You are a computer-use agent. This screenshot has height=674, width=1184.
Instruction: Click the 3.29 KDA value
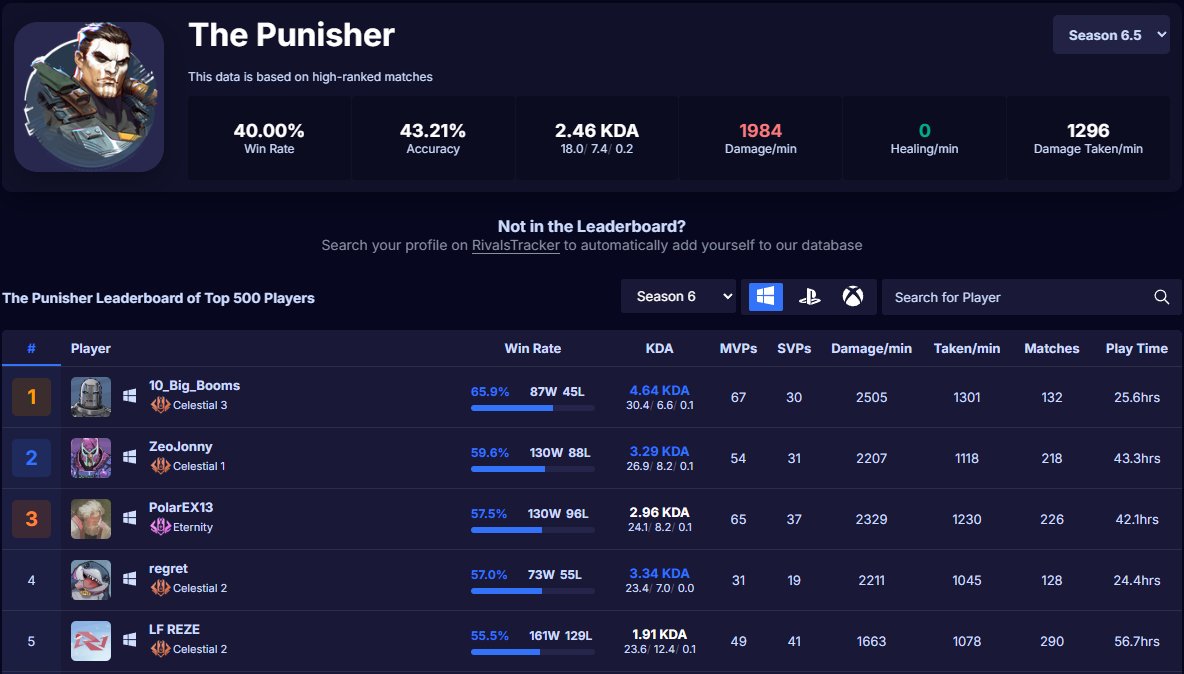(x=659, y=451)
